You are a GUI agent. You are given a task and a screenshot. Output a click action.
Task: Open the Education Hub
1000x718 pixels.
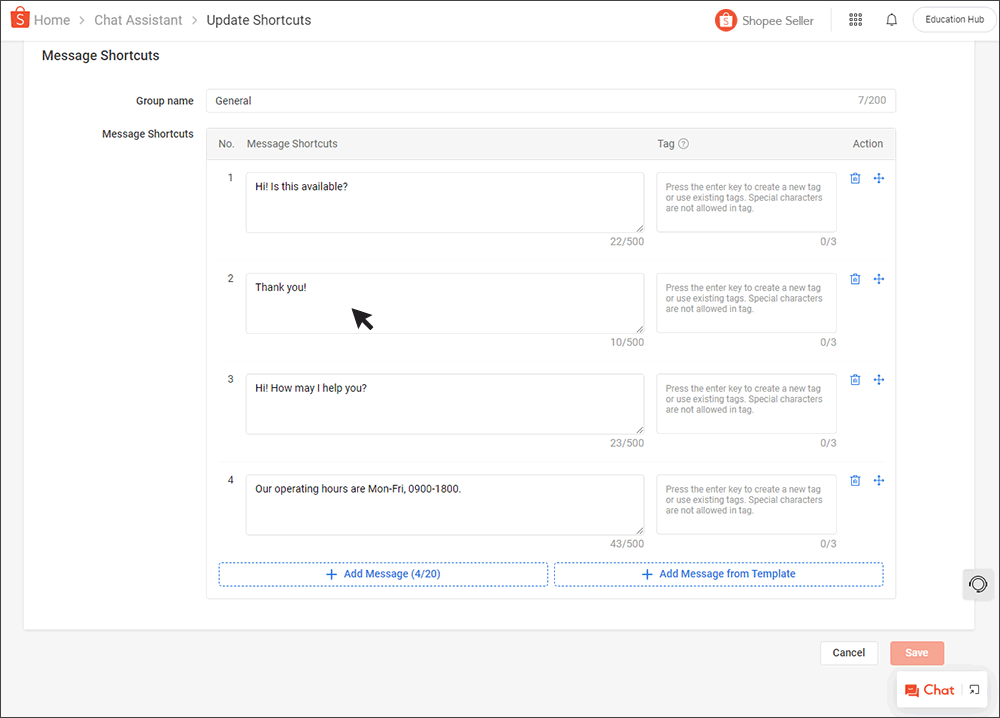[953, 18]
